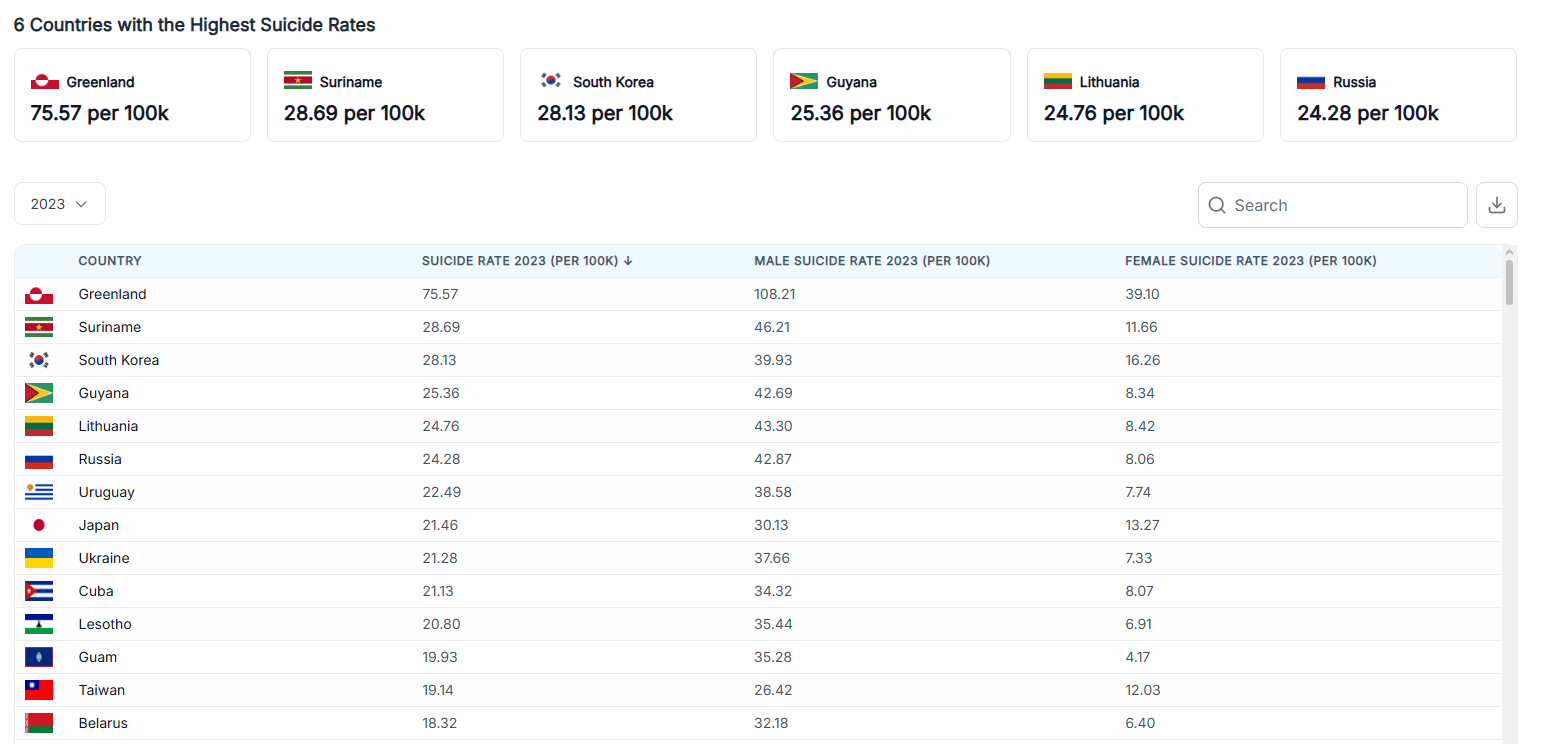The width and height of the screenshot is (1561, 744).
Task: Click the Russia flag in the top card
Action: (x=1311, y=82)
